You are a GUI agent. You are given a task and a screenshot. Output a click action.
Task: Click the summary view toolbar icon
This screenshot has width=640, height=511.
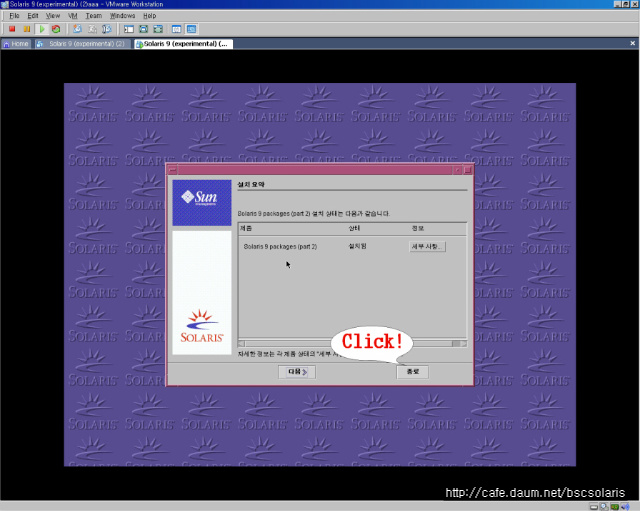[x=177, y=29]
